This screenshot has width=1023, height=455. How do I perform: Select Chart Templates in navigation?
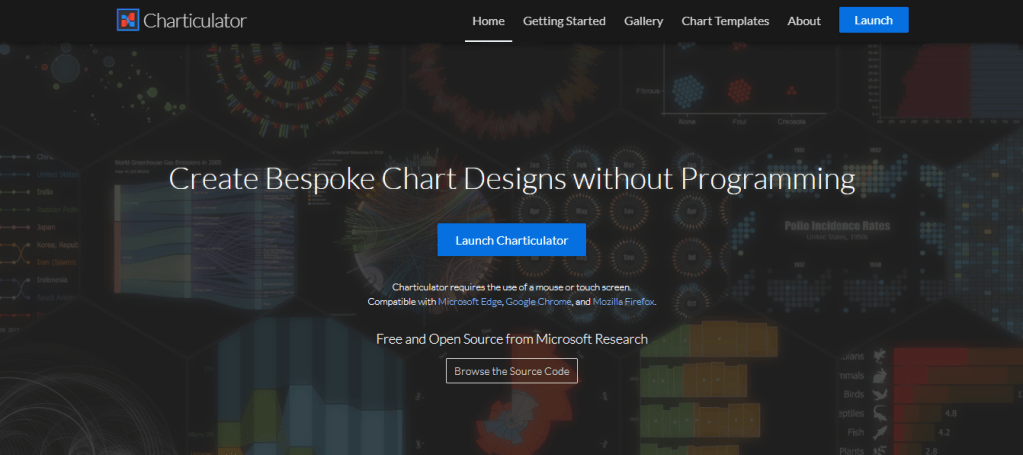(x=725, y=21)
